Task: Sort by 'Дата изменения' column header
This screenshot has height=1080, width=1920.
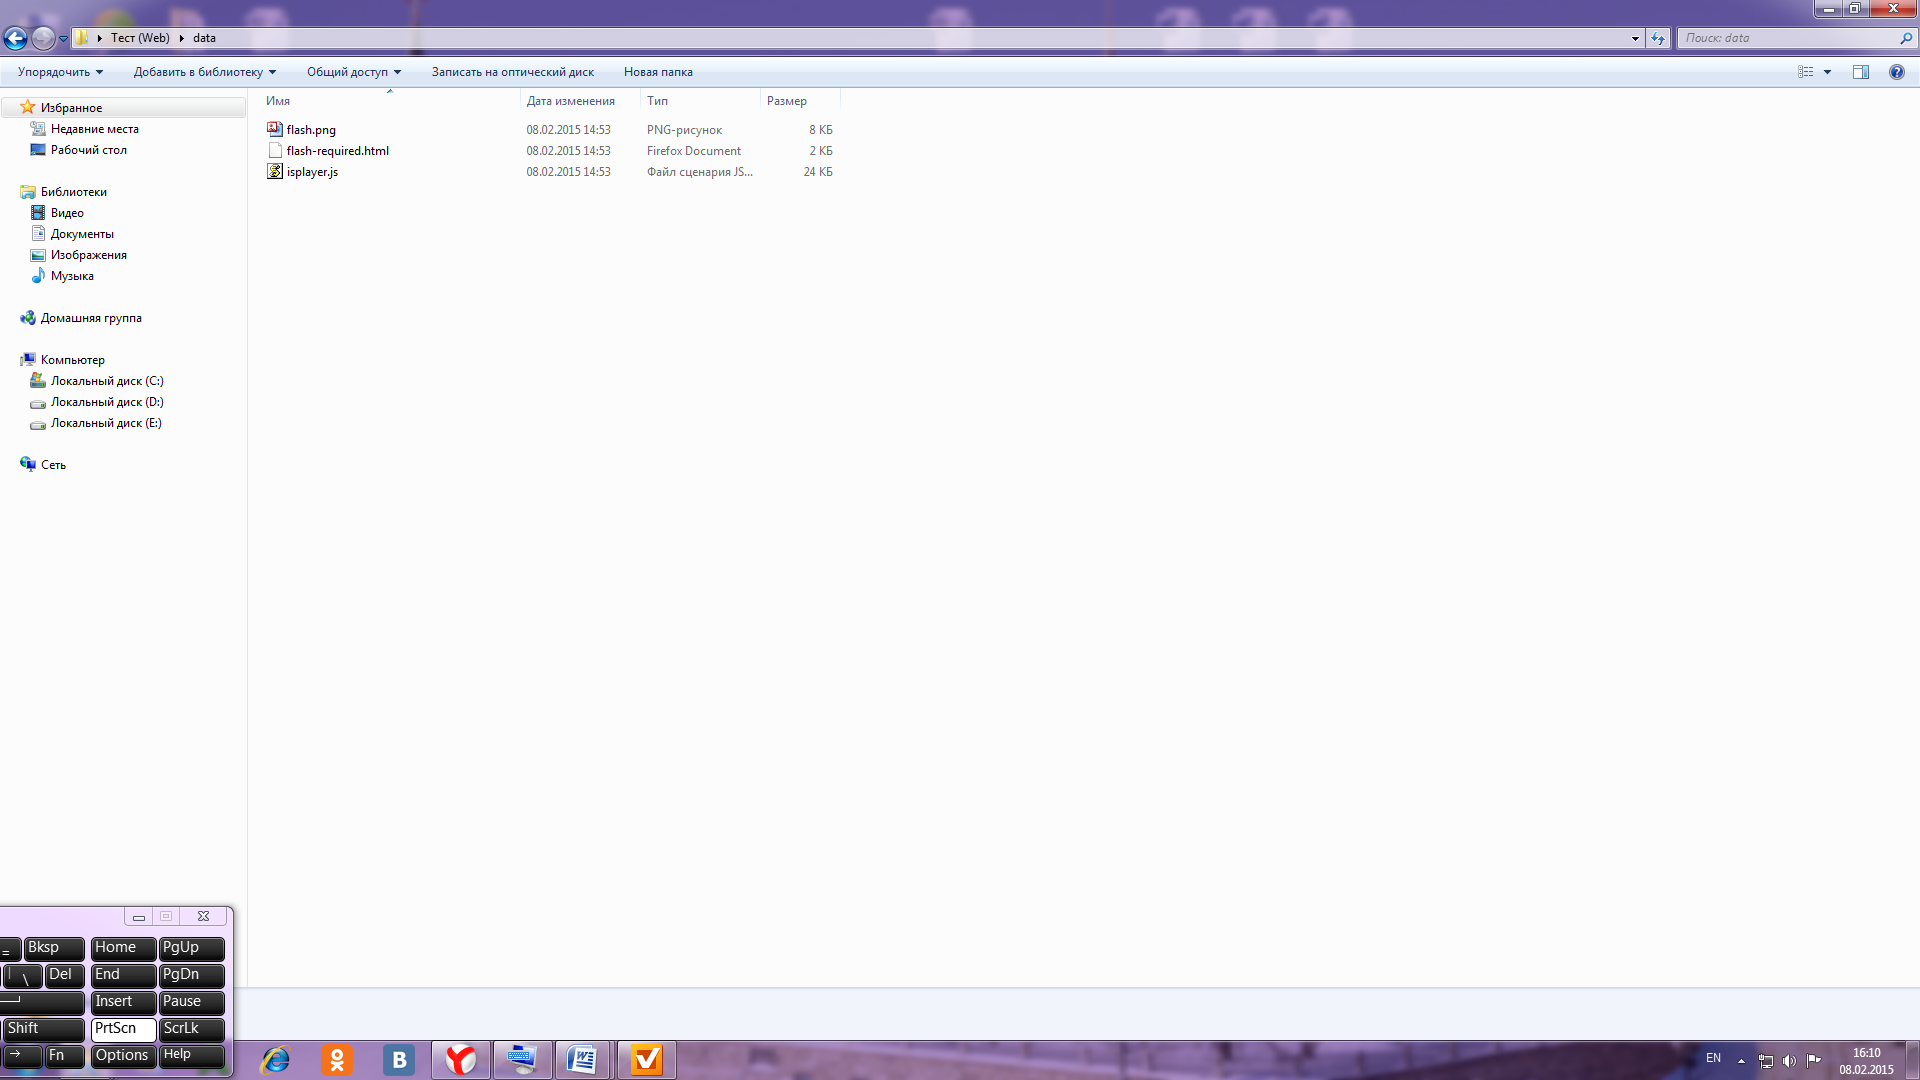Action: (x=580, y=101)
